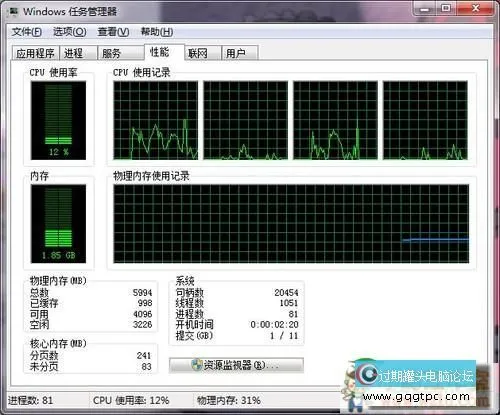
Task: Click the 物理内存(MB) group label
Action: coord(58,281)
